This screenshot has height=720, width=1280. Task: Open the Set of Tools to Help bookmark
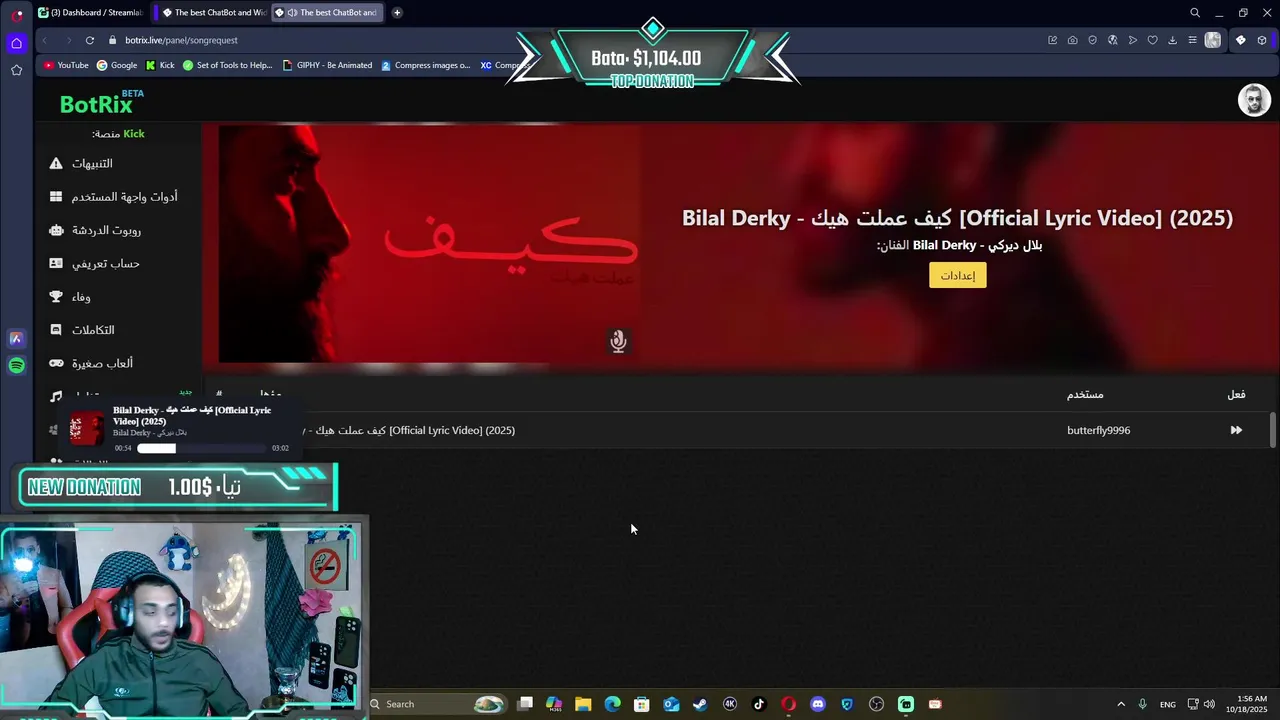227,65
